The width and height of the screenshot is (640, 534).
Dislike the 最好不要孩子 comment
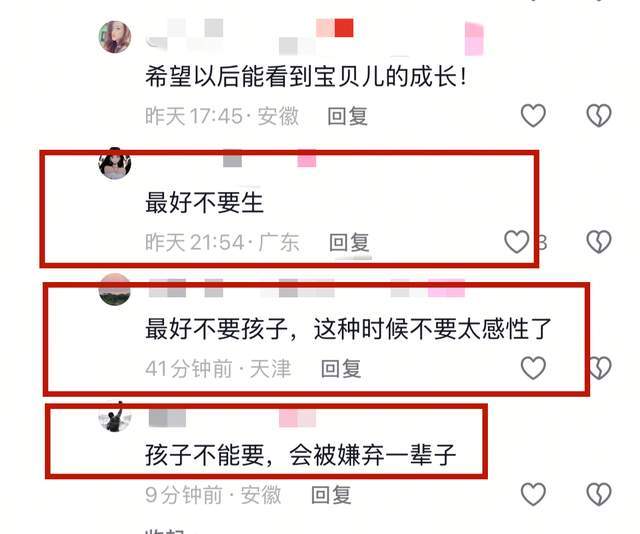click(x=600, y=368)
